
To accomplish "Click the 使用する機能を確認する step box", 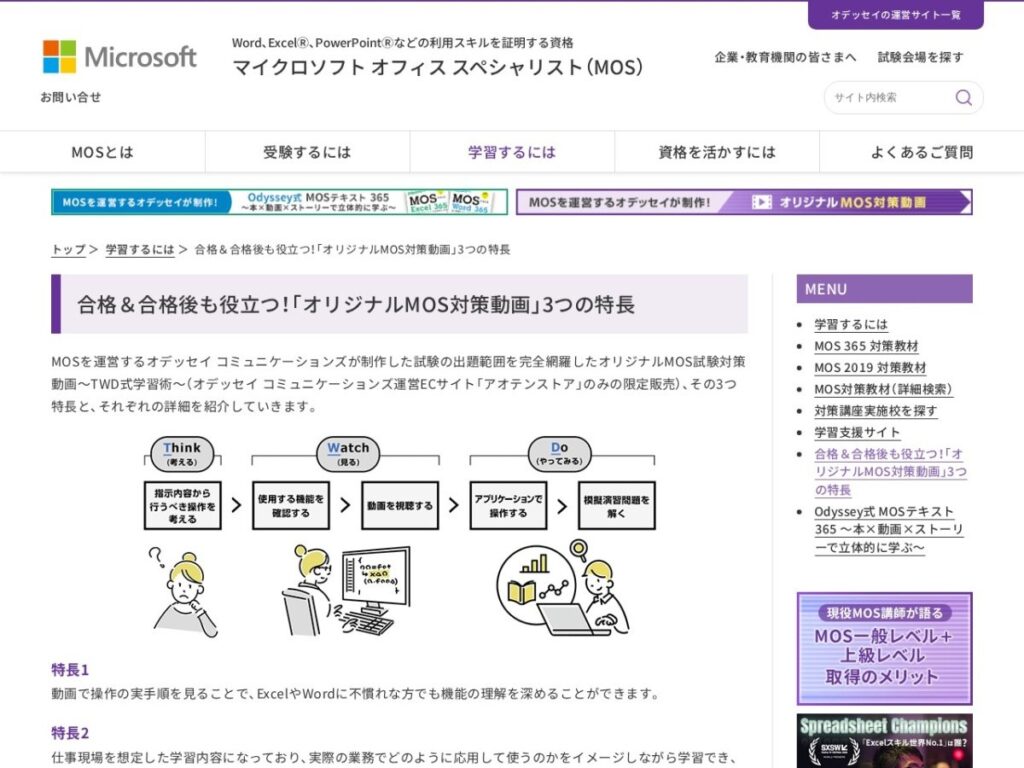I will (291, 505).
